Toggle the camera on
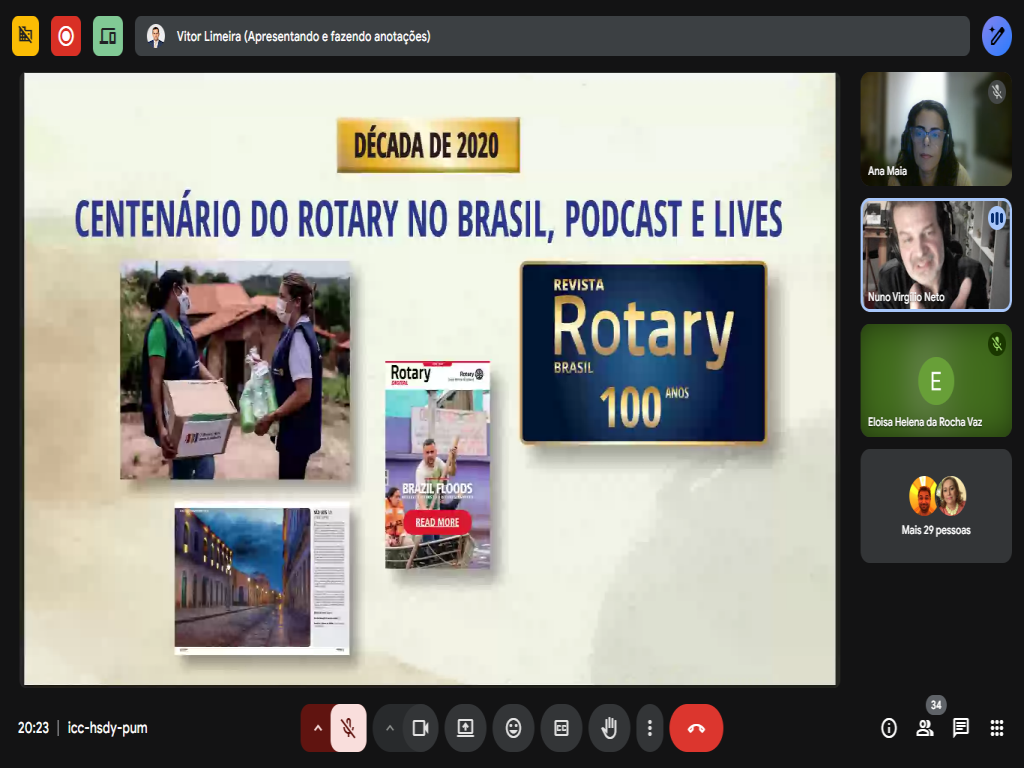1024x768 pixels. [x=421, y=728]
